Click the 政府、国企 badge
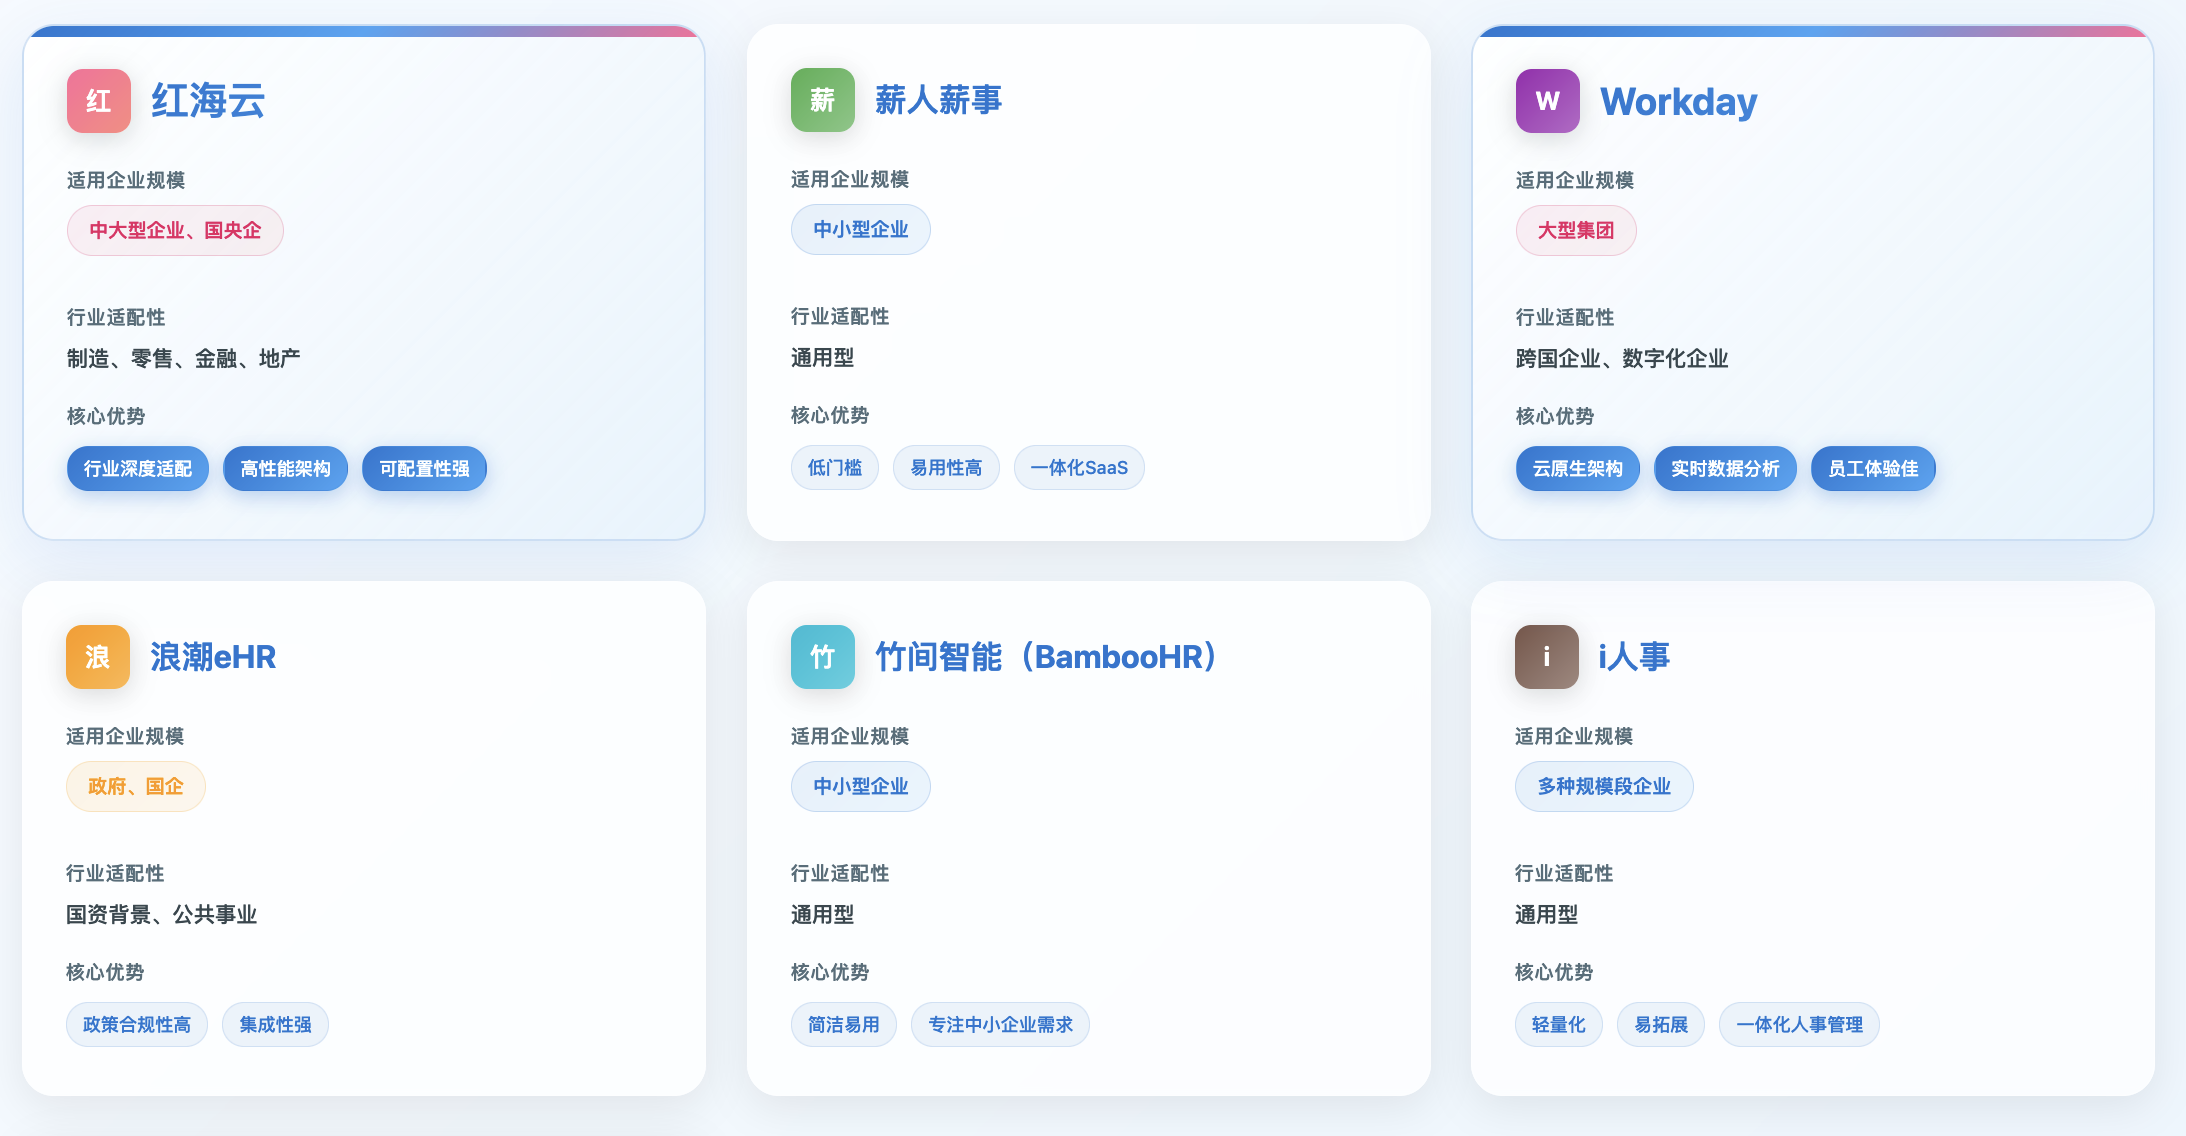 [x=135, y=787]
